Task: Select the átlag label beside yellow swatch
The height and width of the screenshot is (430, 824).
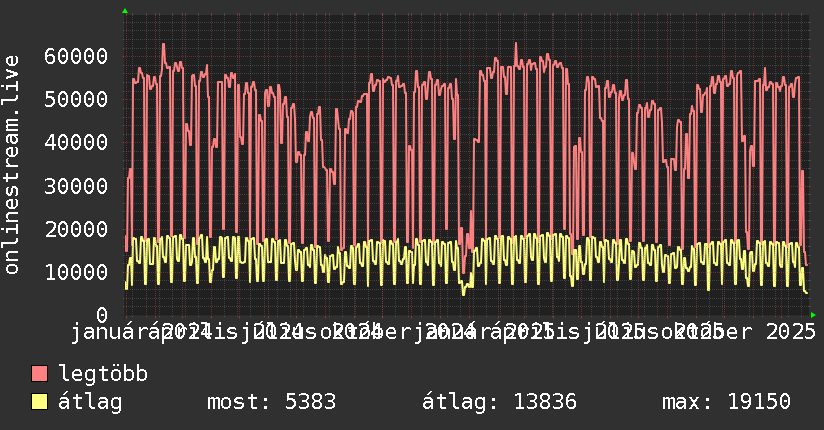Action: pos(91,402)
